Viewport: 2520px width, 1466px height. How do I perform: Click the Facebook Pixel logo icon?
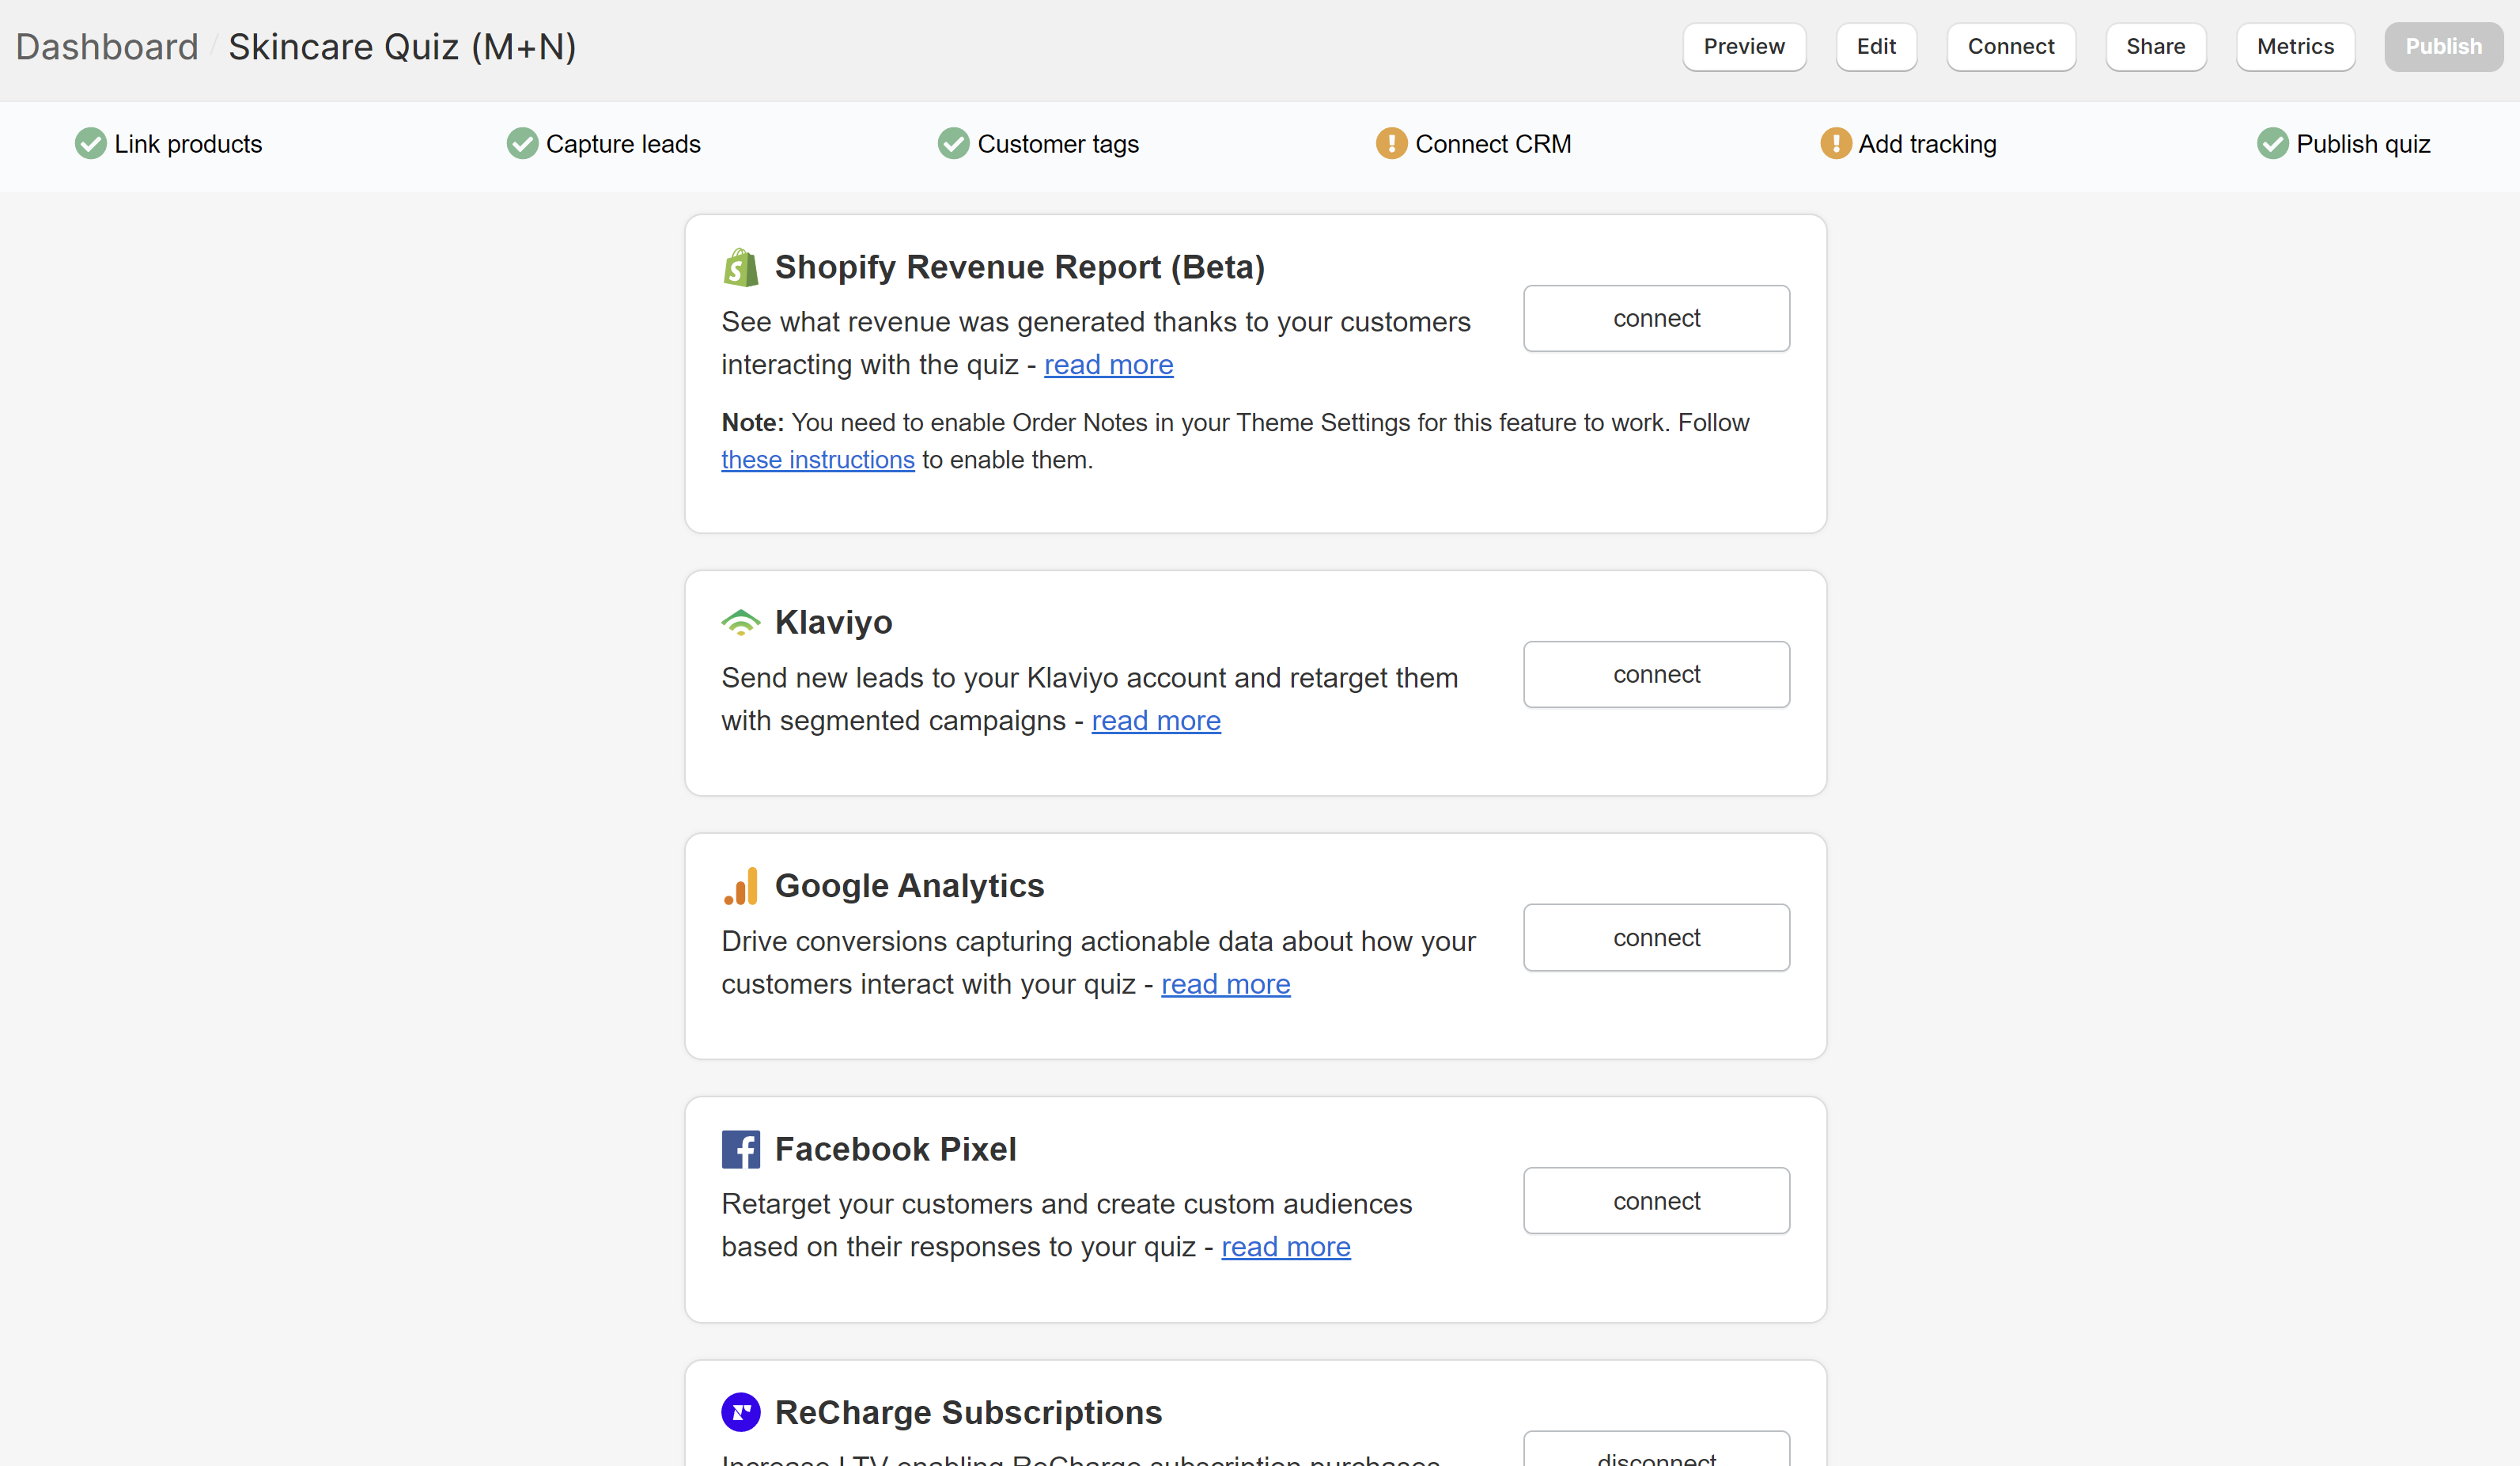pos(740,1149)
